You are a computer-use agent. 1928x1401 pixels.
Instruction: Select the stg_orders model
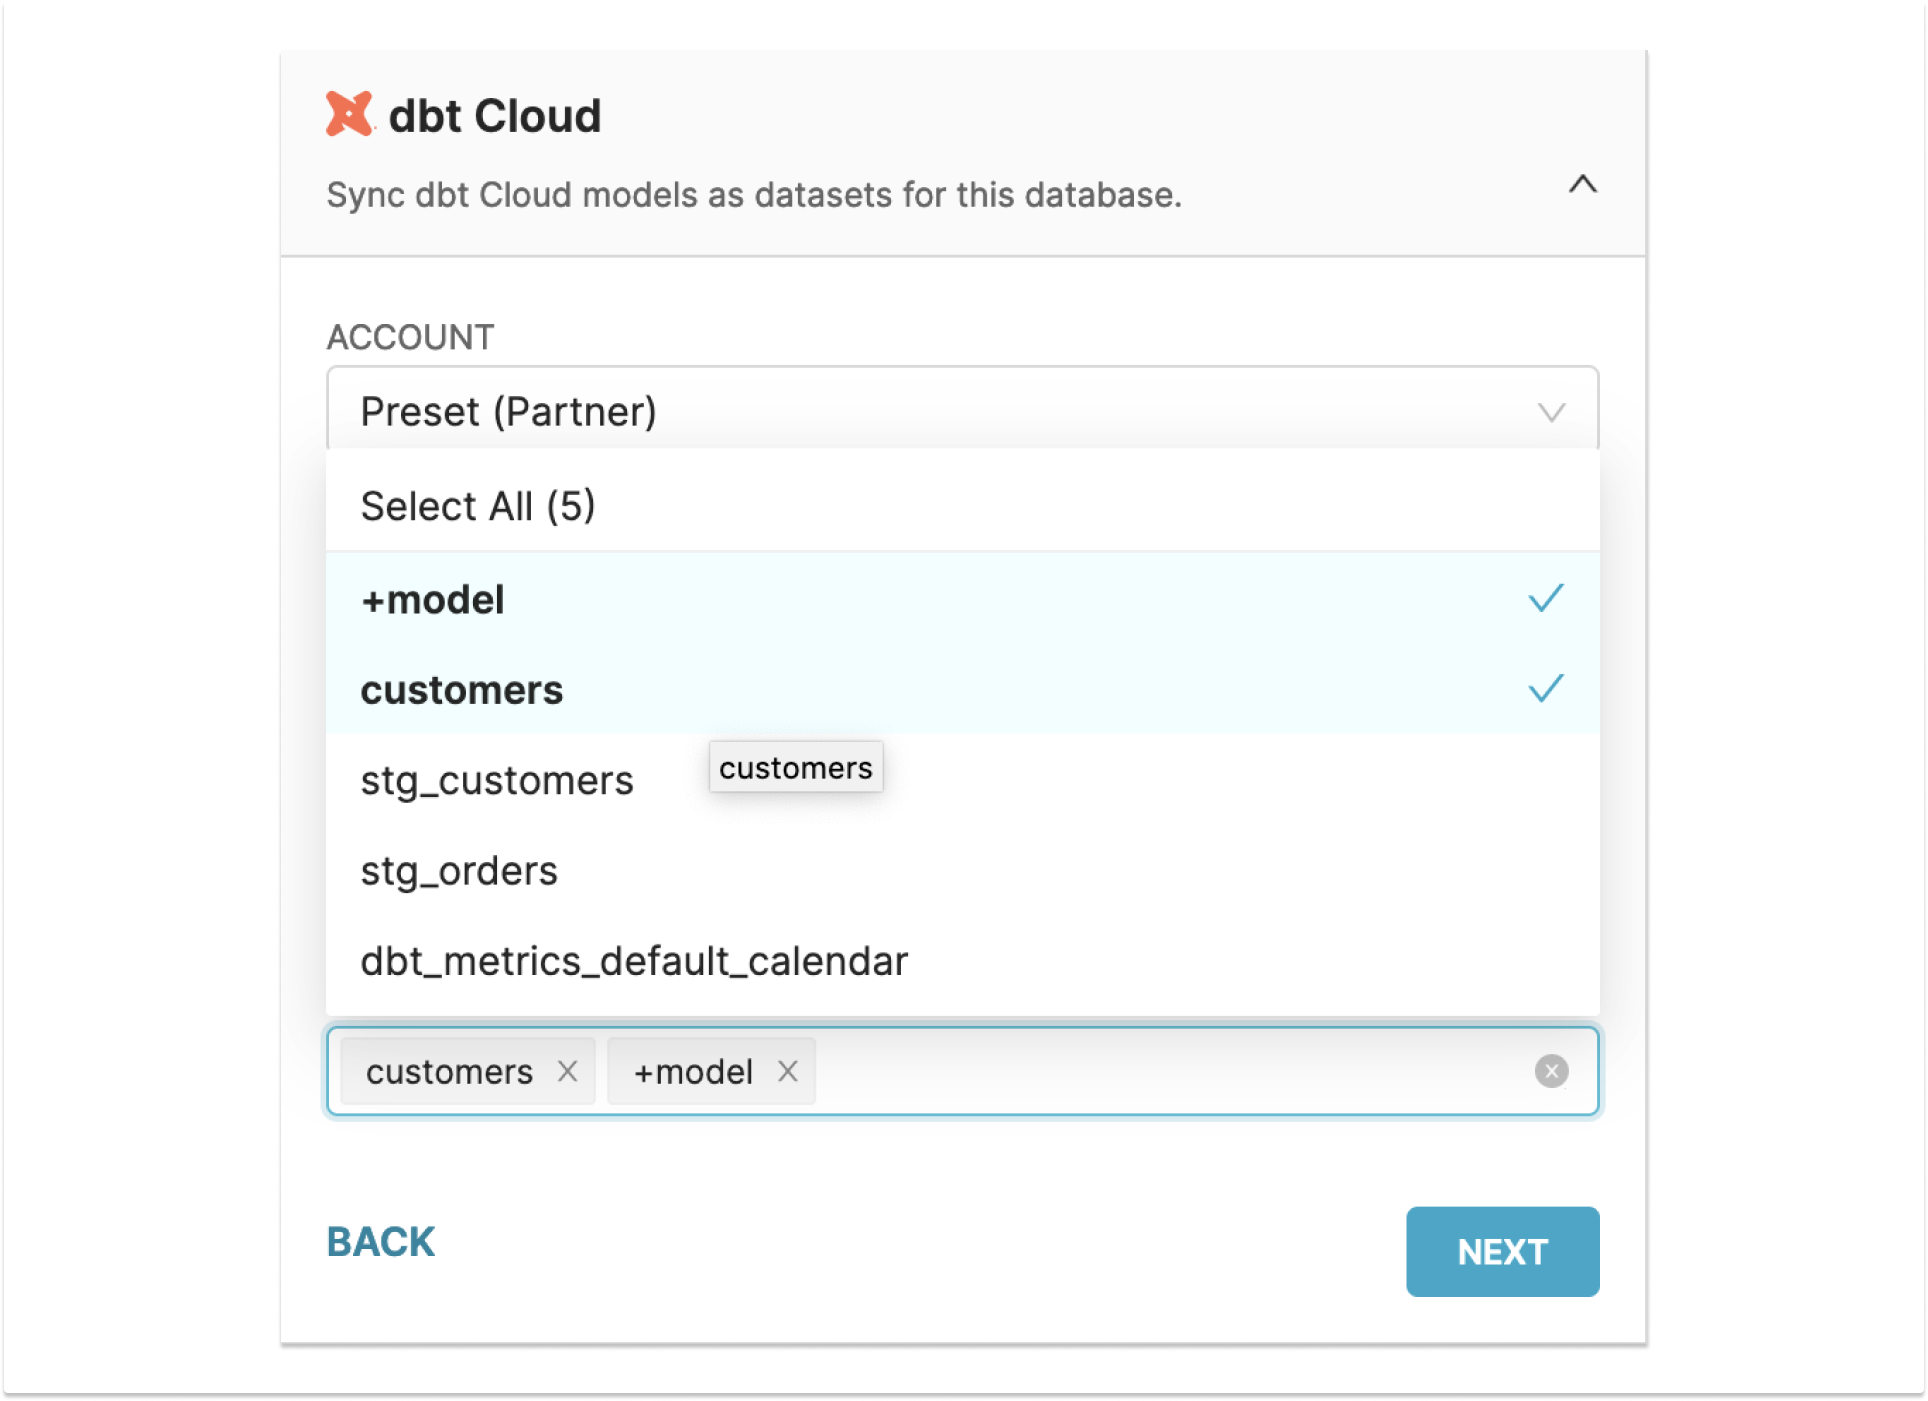pyautogui.click(x=459, y=870)
